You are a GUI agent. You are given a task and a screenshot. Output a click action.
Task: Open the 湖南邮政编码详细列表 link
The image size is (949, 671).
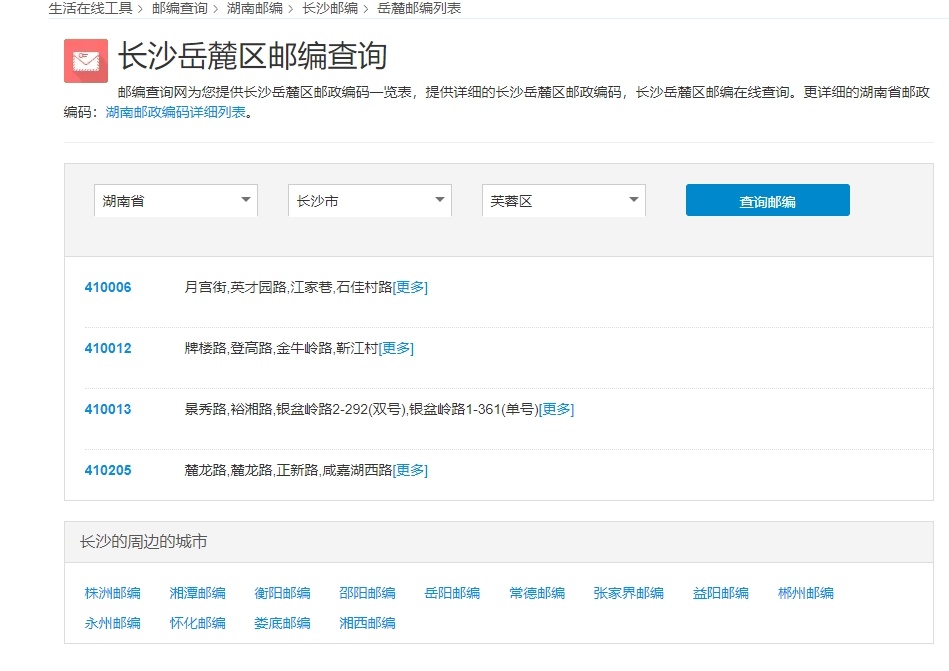click(x=176, y=112)
